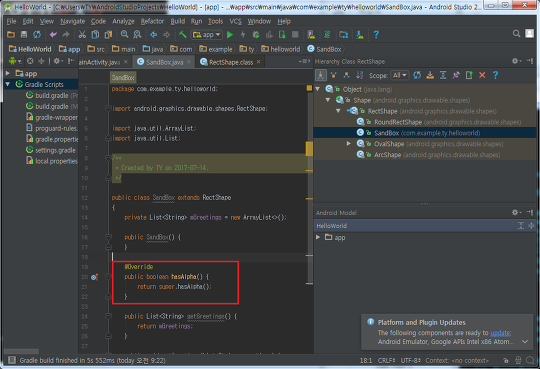Collapse the Object node in Hierarchy
Screen dimensions: 540x369
pyautogui.click(x=318, y=89)
